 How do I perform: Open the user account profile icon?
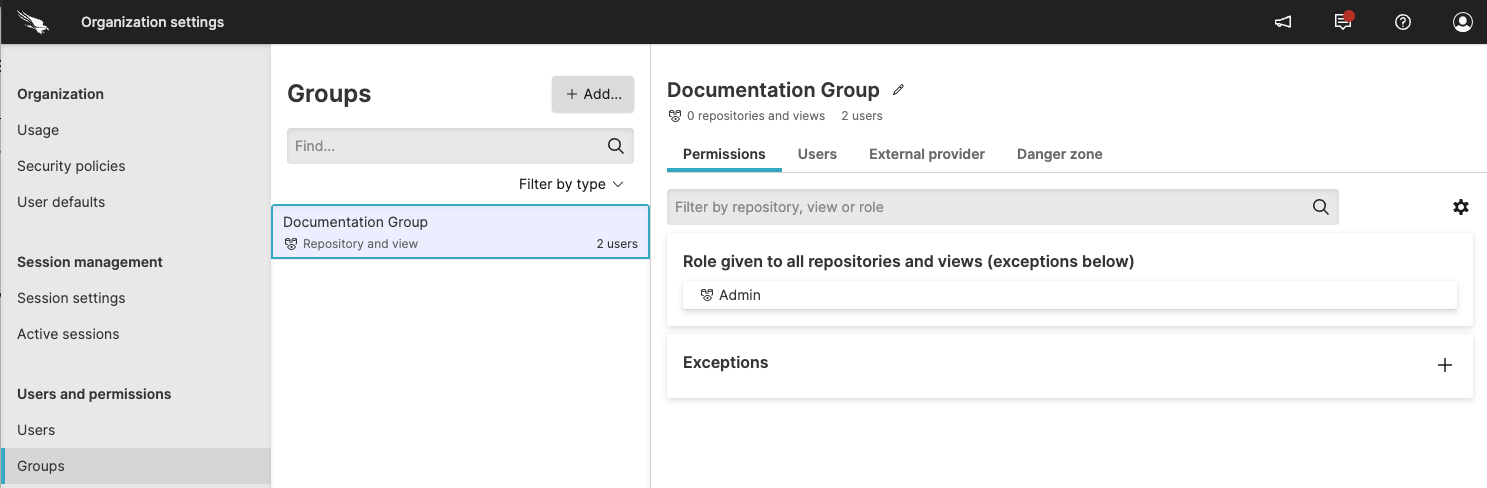(1463, 22)
